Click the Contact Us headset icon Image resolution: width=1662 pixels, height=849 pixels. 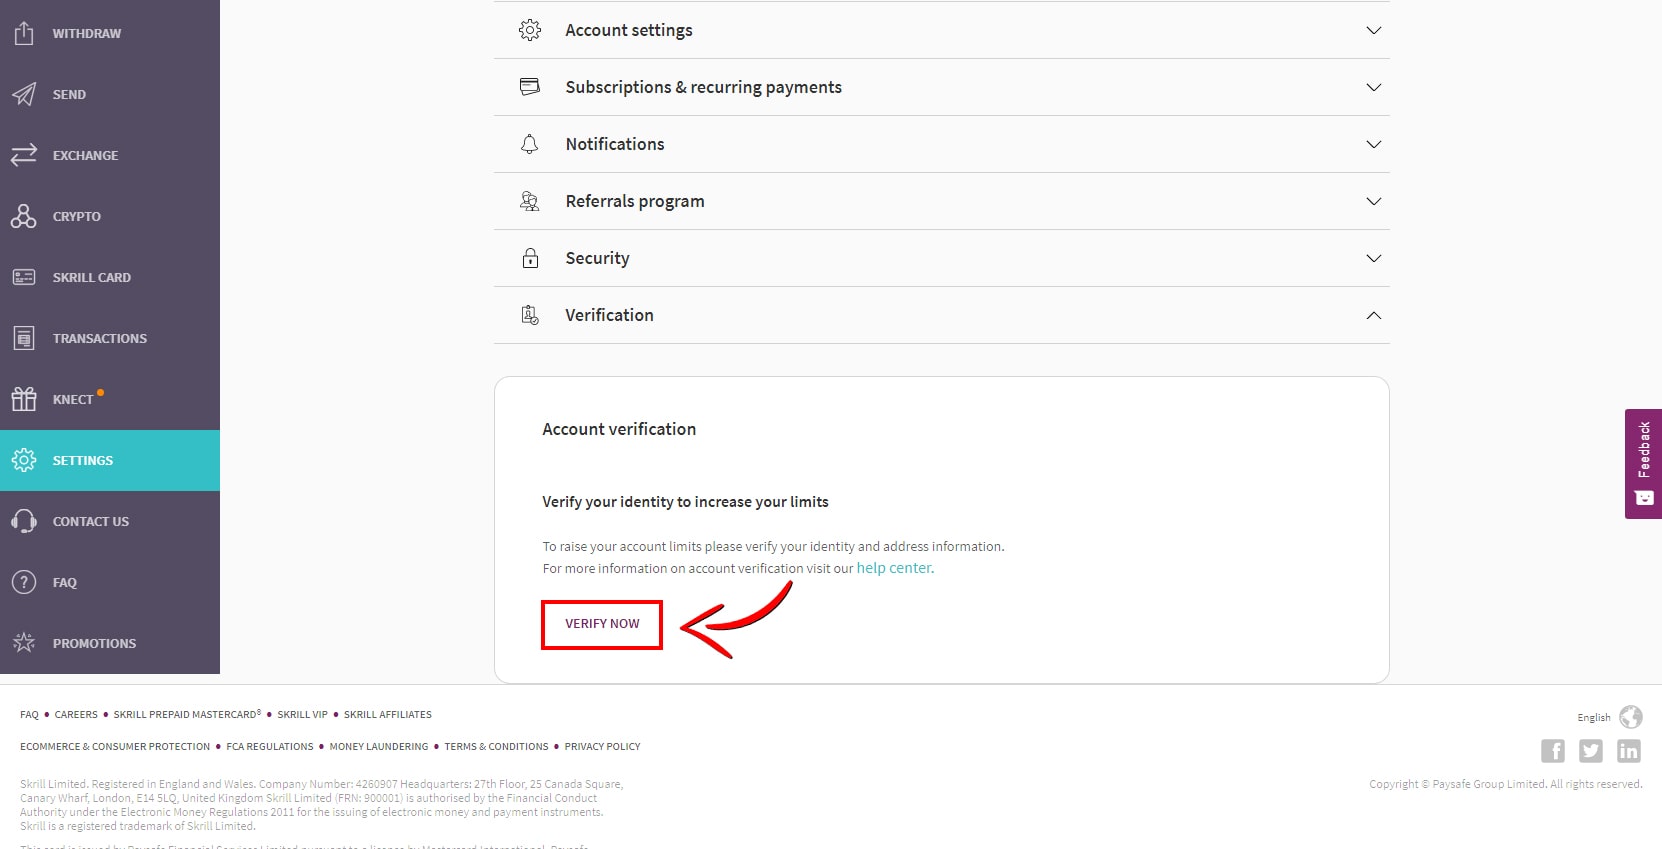coord(24,521)
